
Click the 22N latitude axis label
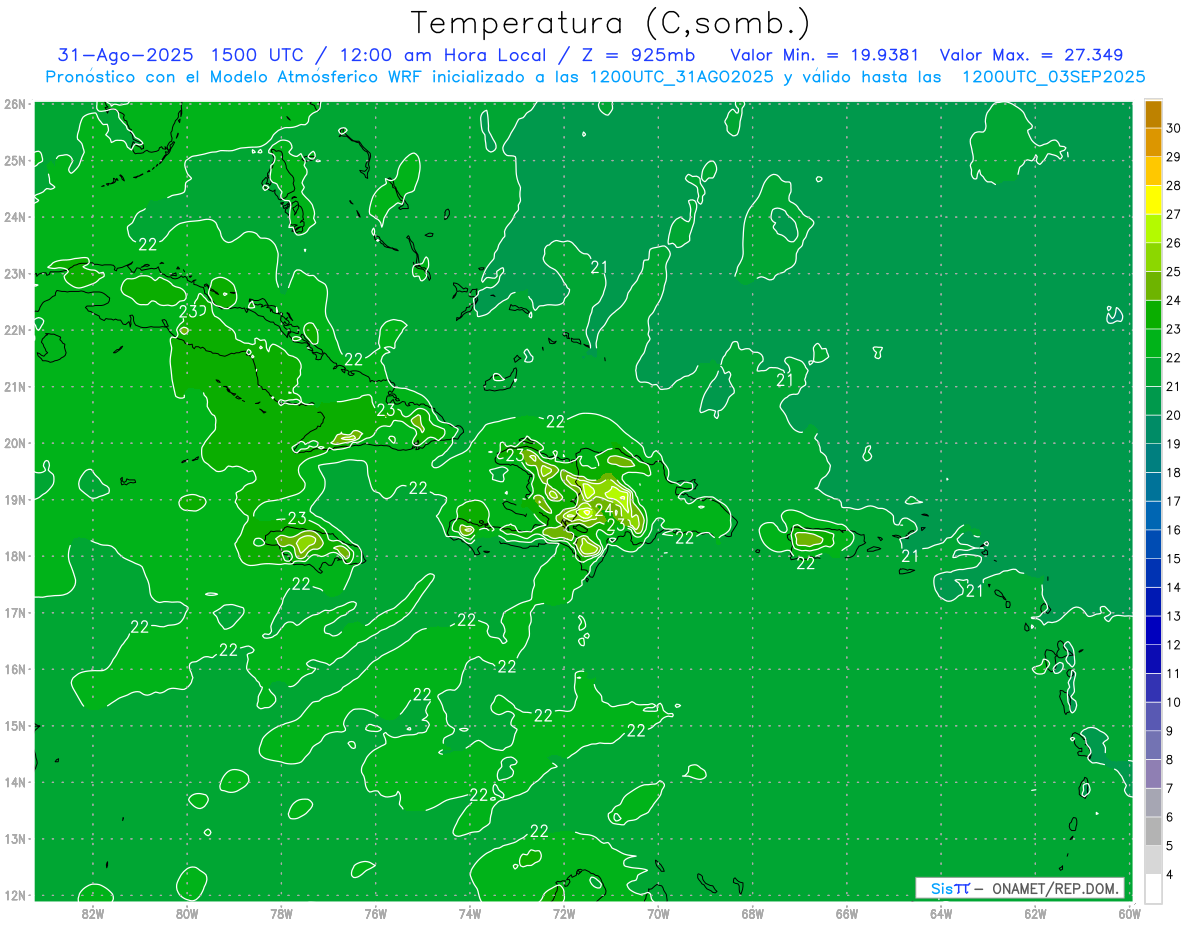pos(14,330)
